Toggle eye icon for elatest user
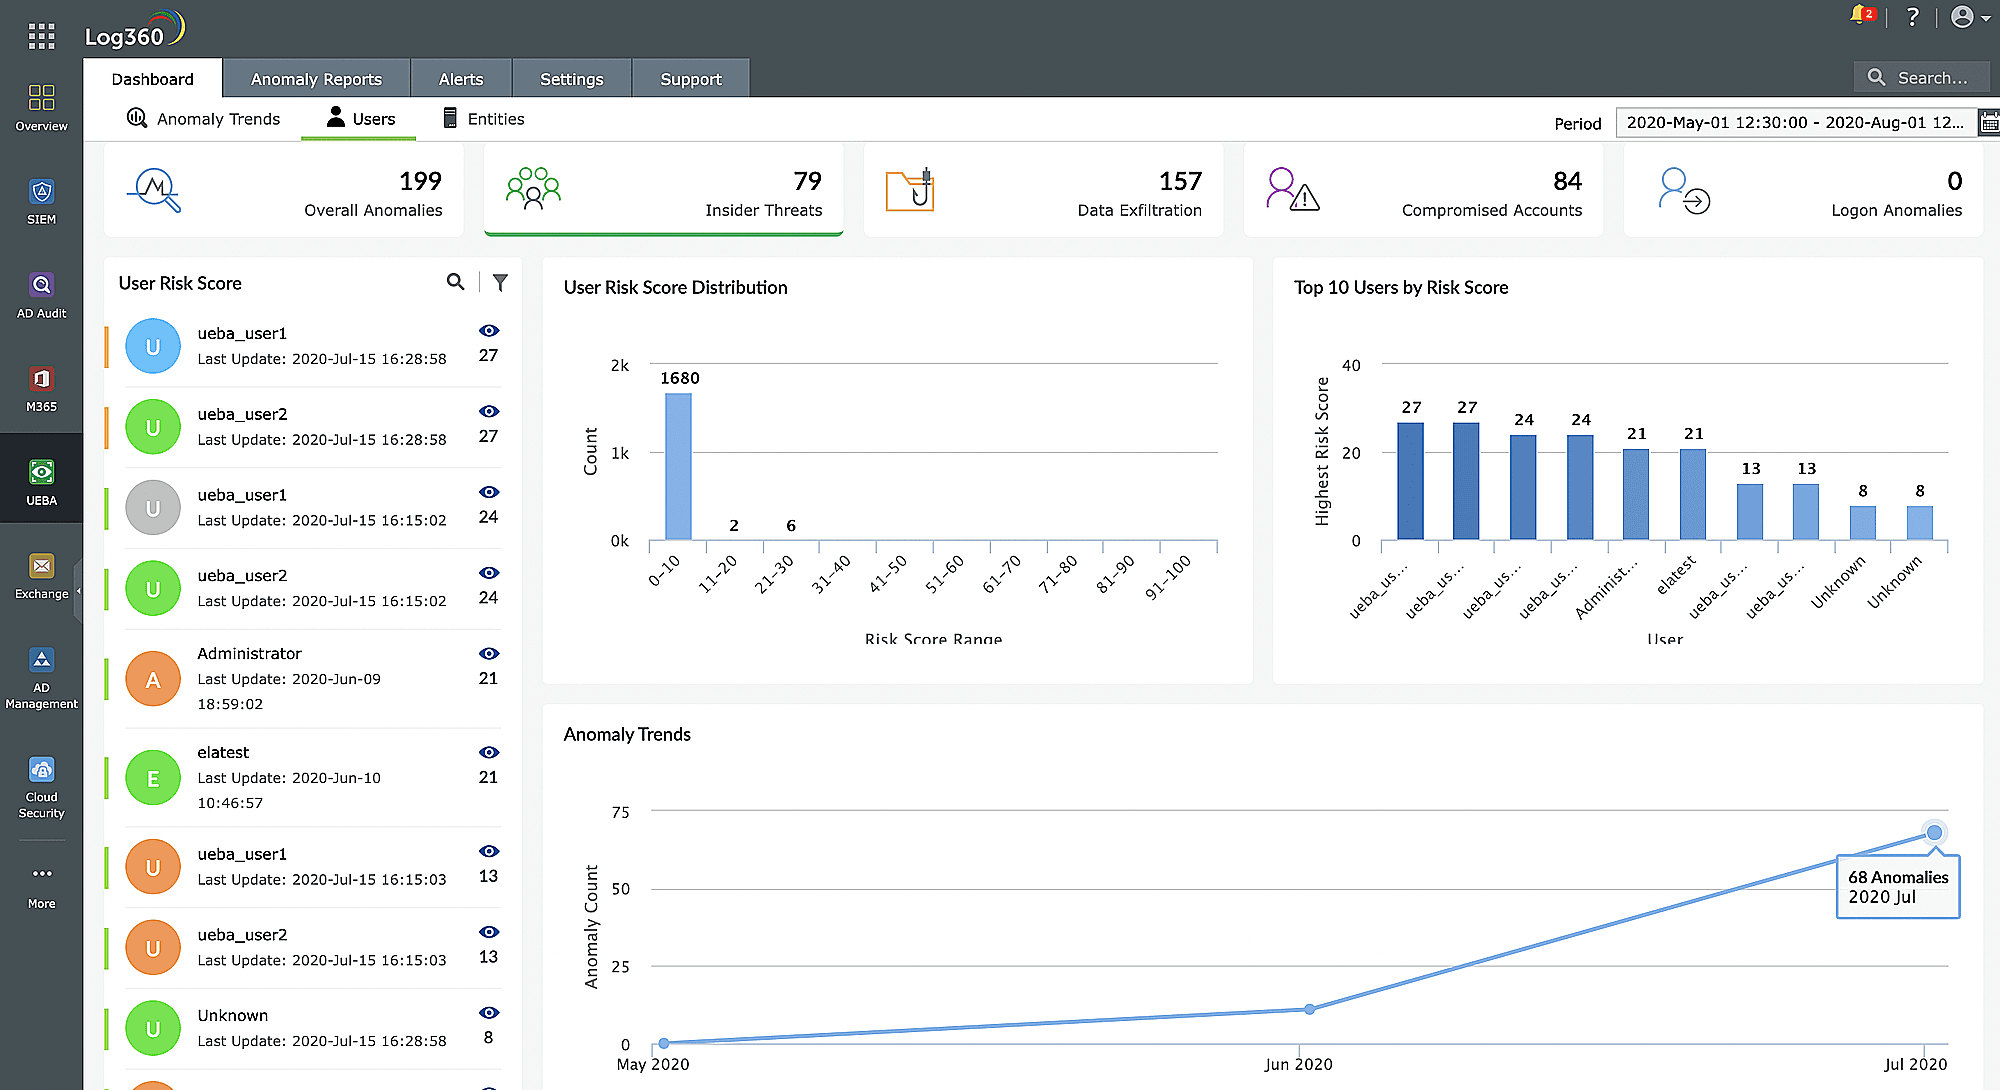2000x1090 pixels. click(x=488, y=752)
